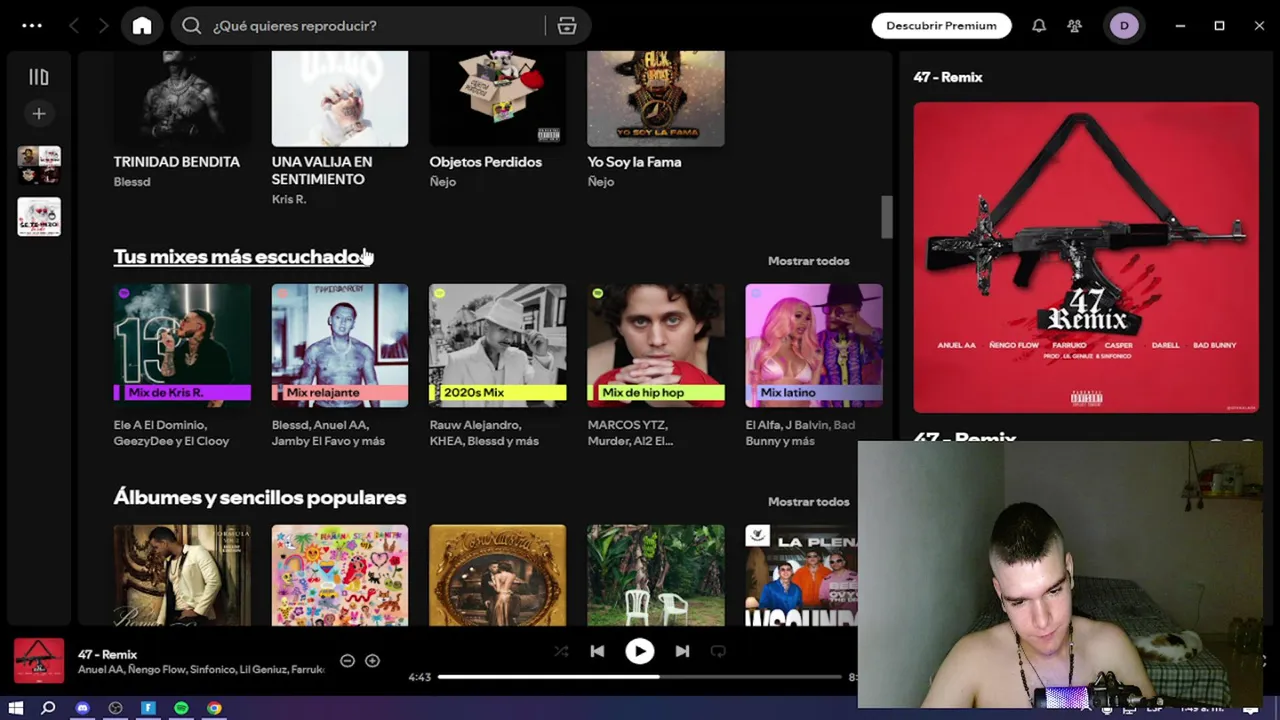Open colorful doodle popular album cover
The image size is (1280, 720).
(340, 575)
